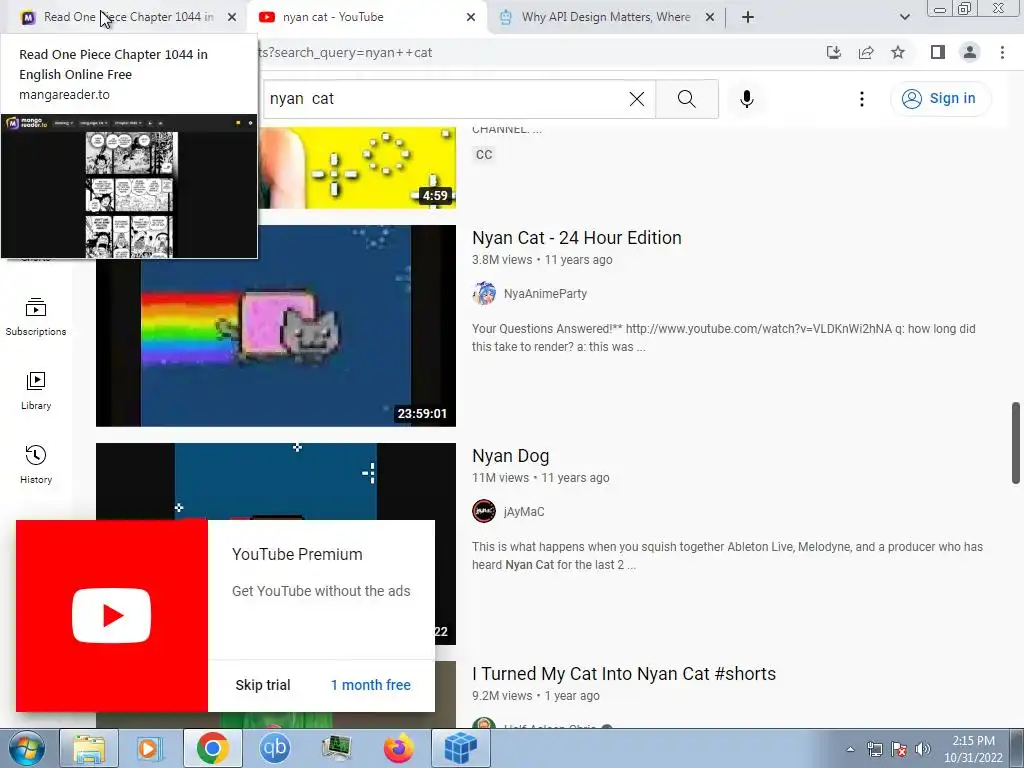The image size is (1024, 768).
Task: Bookmark this page with the star icon
Action: pos(898,52)
